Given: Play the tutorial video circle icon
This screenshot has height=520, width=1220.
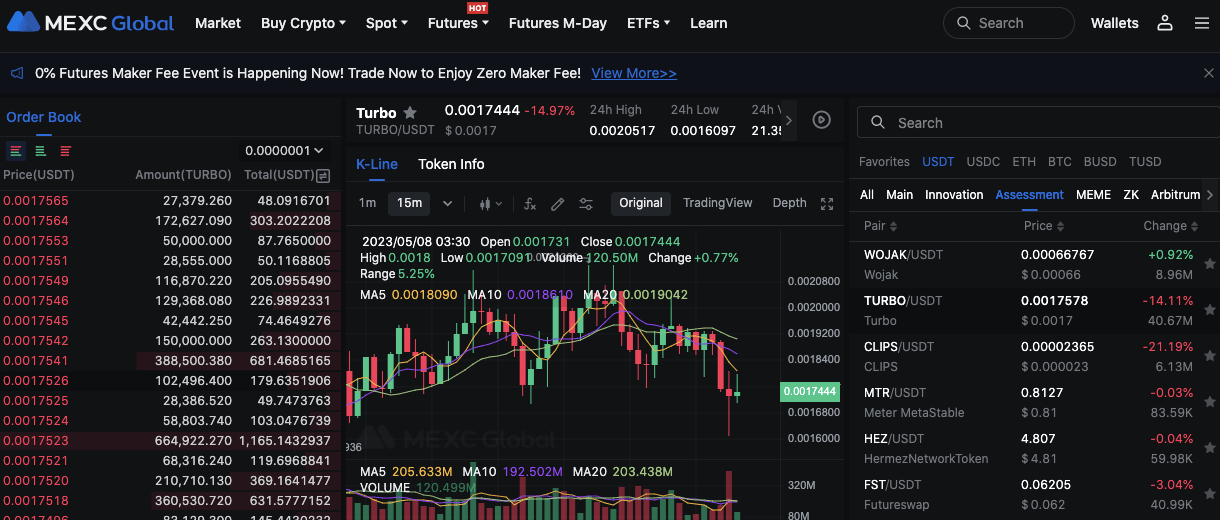Looking at the screenshot, I should (x=821, y=120).
